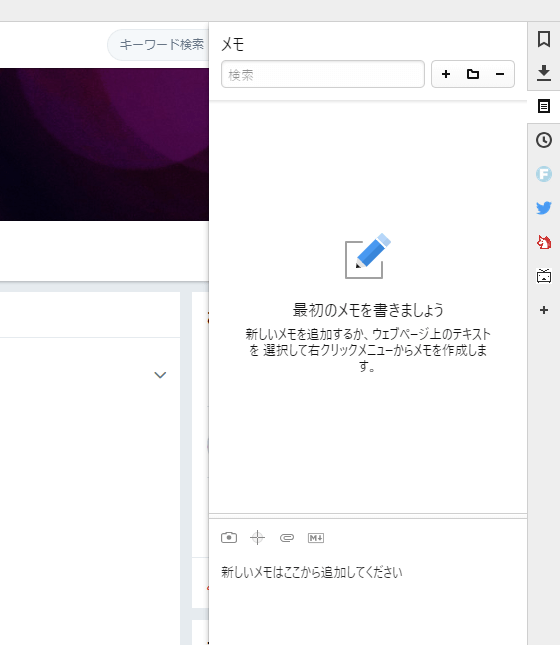Toggle Markdown view in the note editor

316,538
